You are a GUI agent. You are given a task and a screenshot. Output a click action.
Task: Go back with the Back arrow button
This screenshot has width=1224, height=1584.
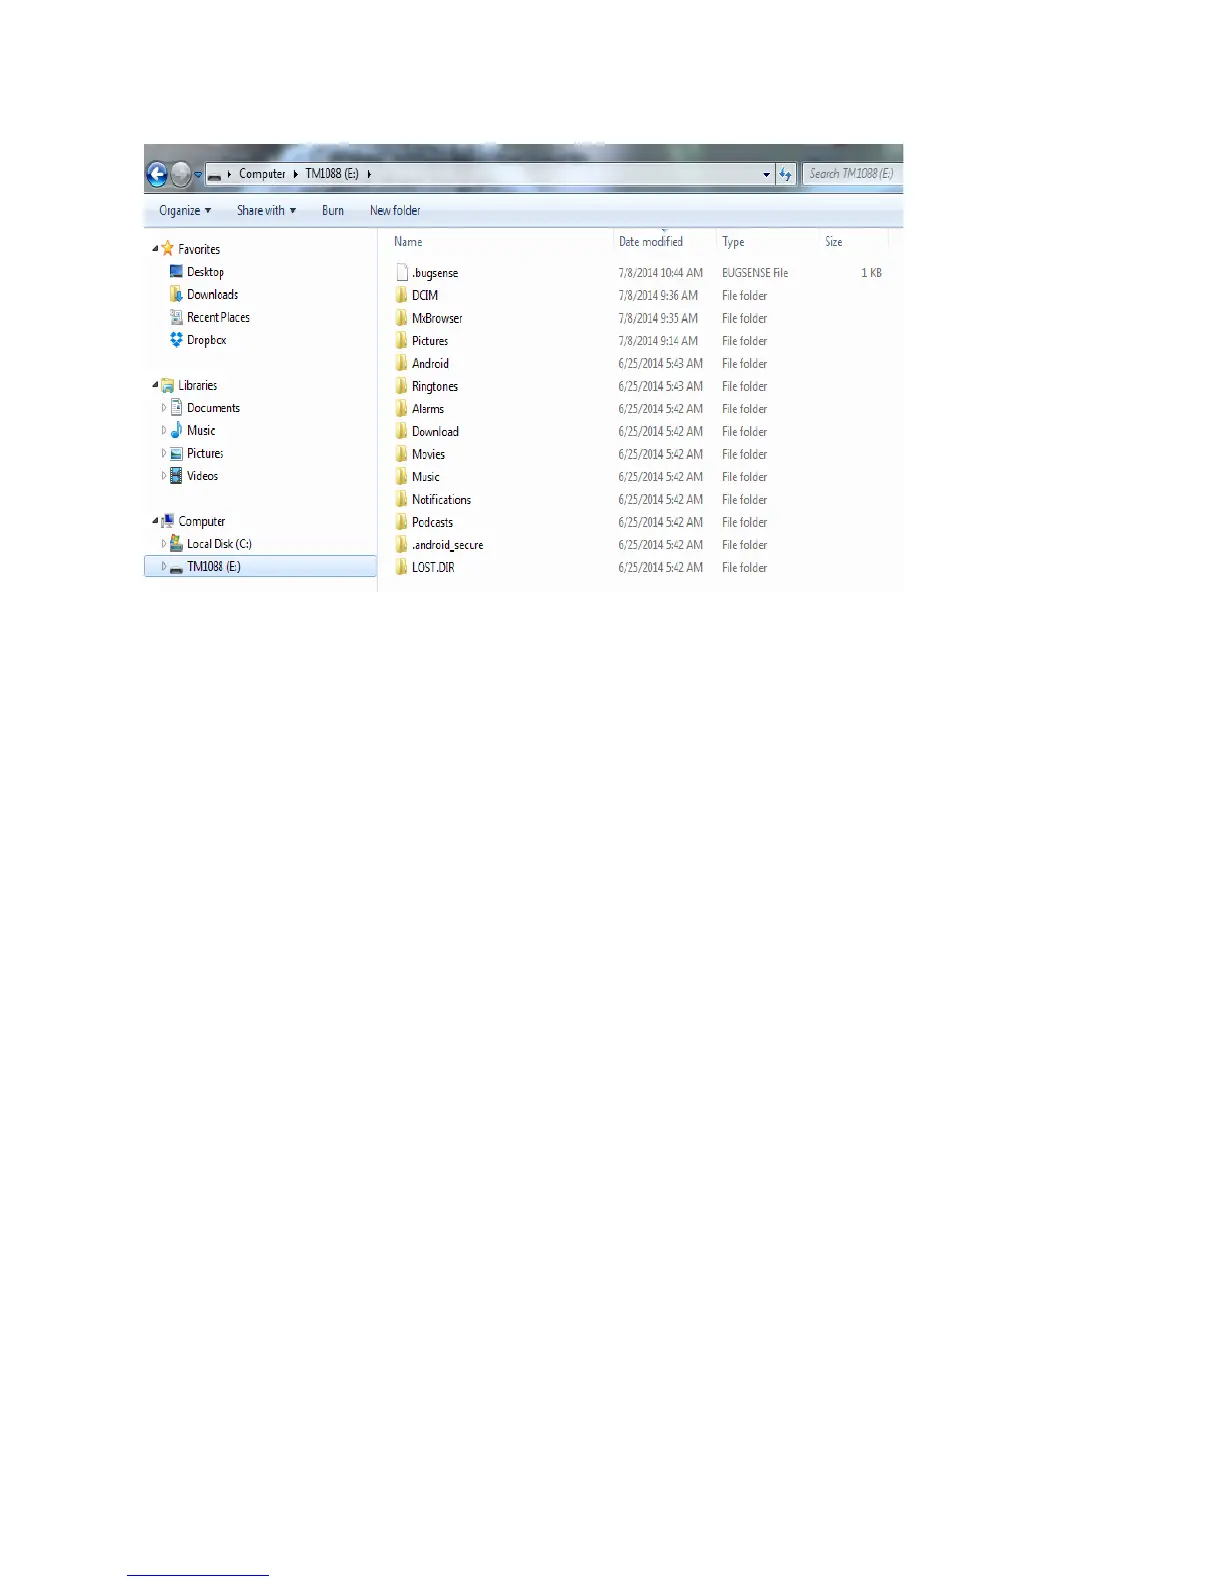[157, 174]
